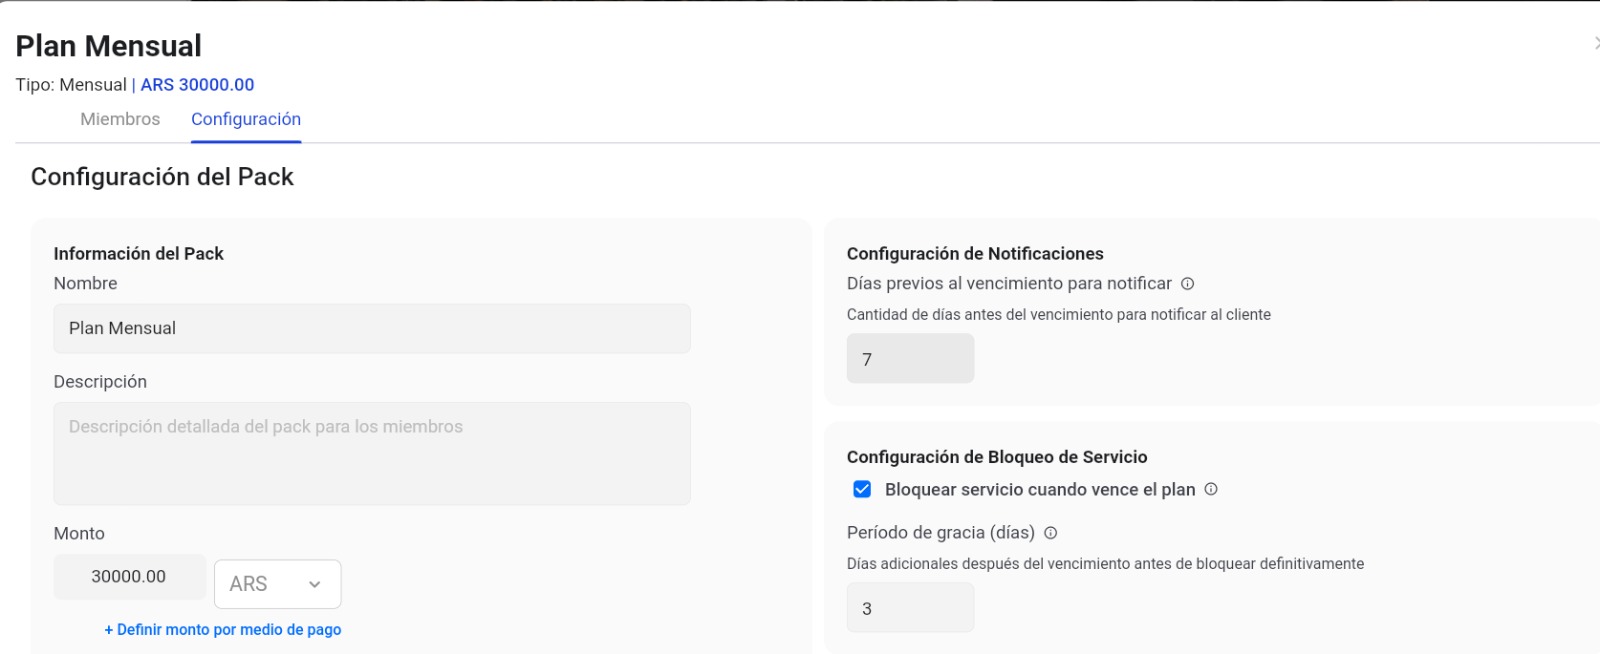Click 'Configuración de Notificaciones' section title
1600x654 pixels.
click(x=975, y=254)
